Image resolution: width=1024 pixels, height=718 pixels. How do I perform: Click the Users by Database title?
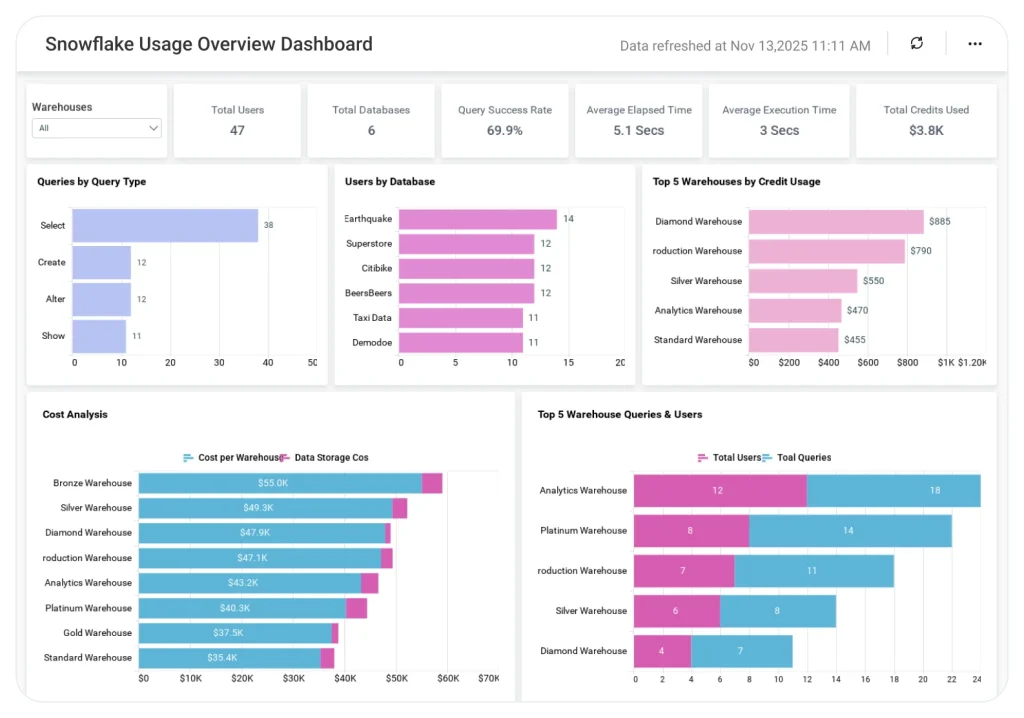390,182
